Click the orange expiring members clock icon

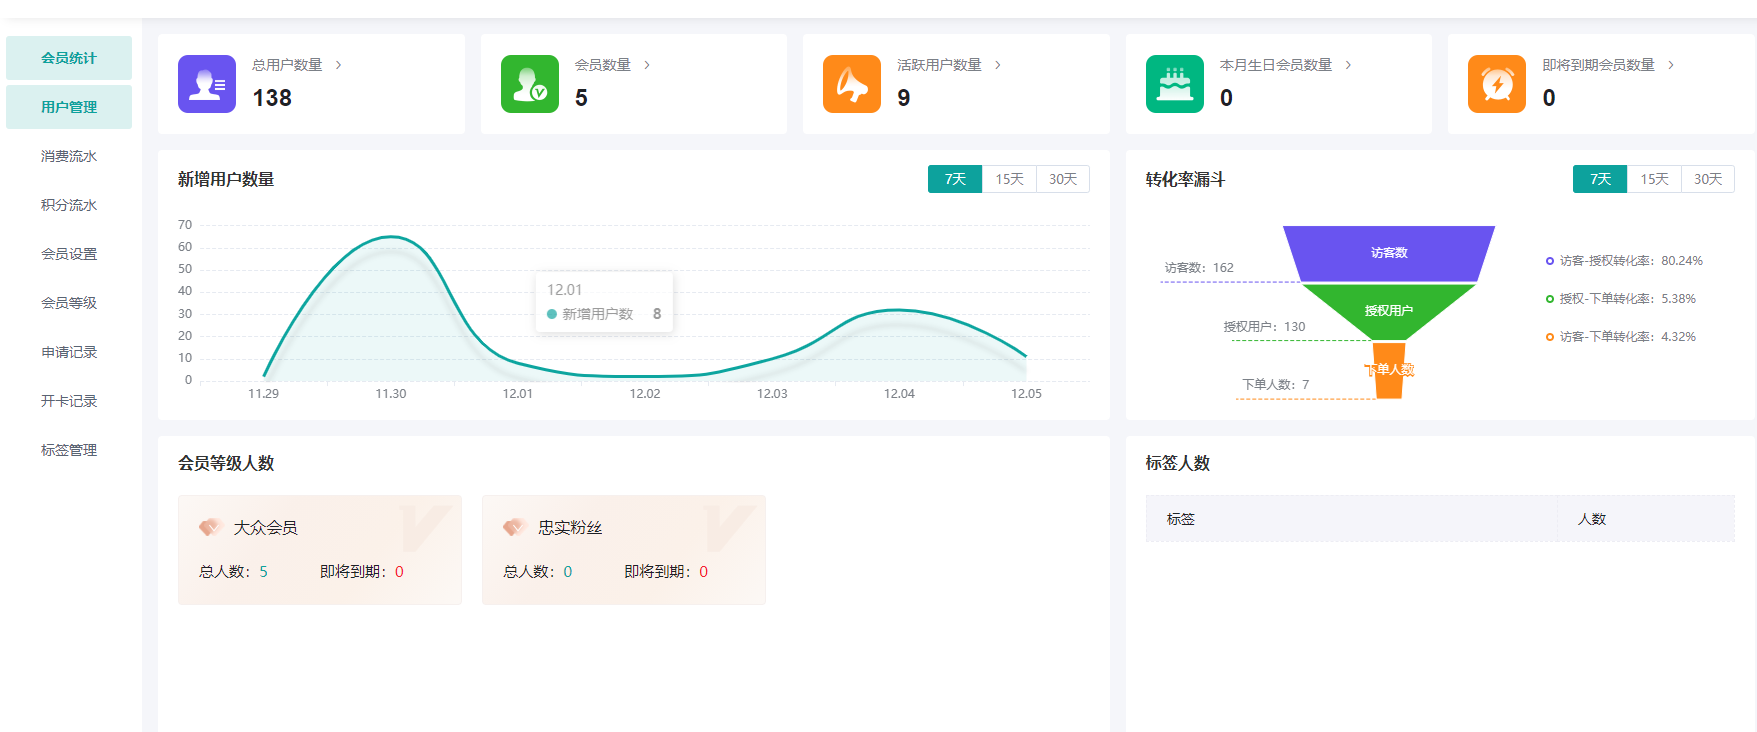tap(1497, 84)
